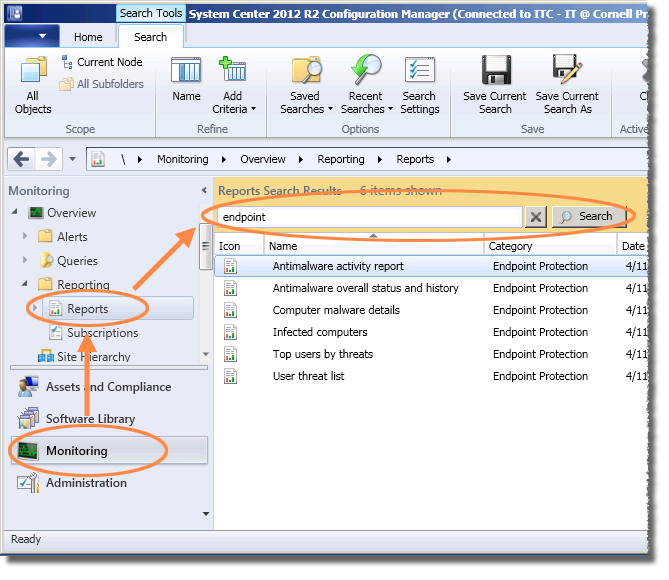669x580 pixels.
Task: Click the Antimalware activity report row icon
Action: tap(230, 266)
